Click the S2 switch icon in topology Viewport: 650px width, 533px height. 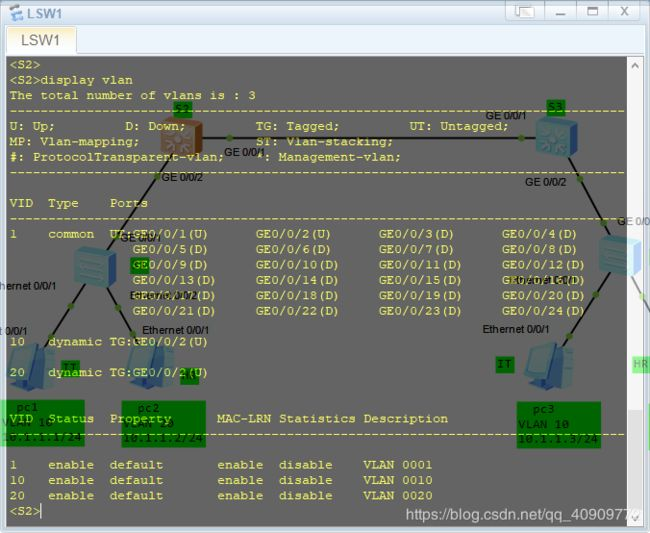click(182, 137)
